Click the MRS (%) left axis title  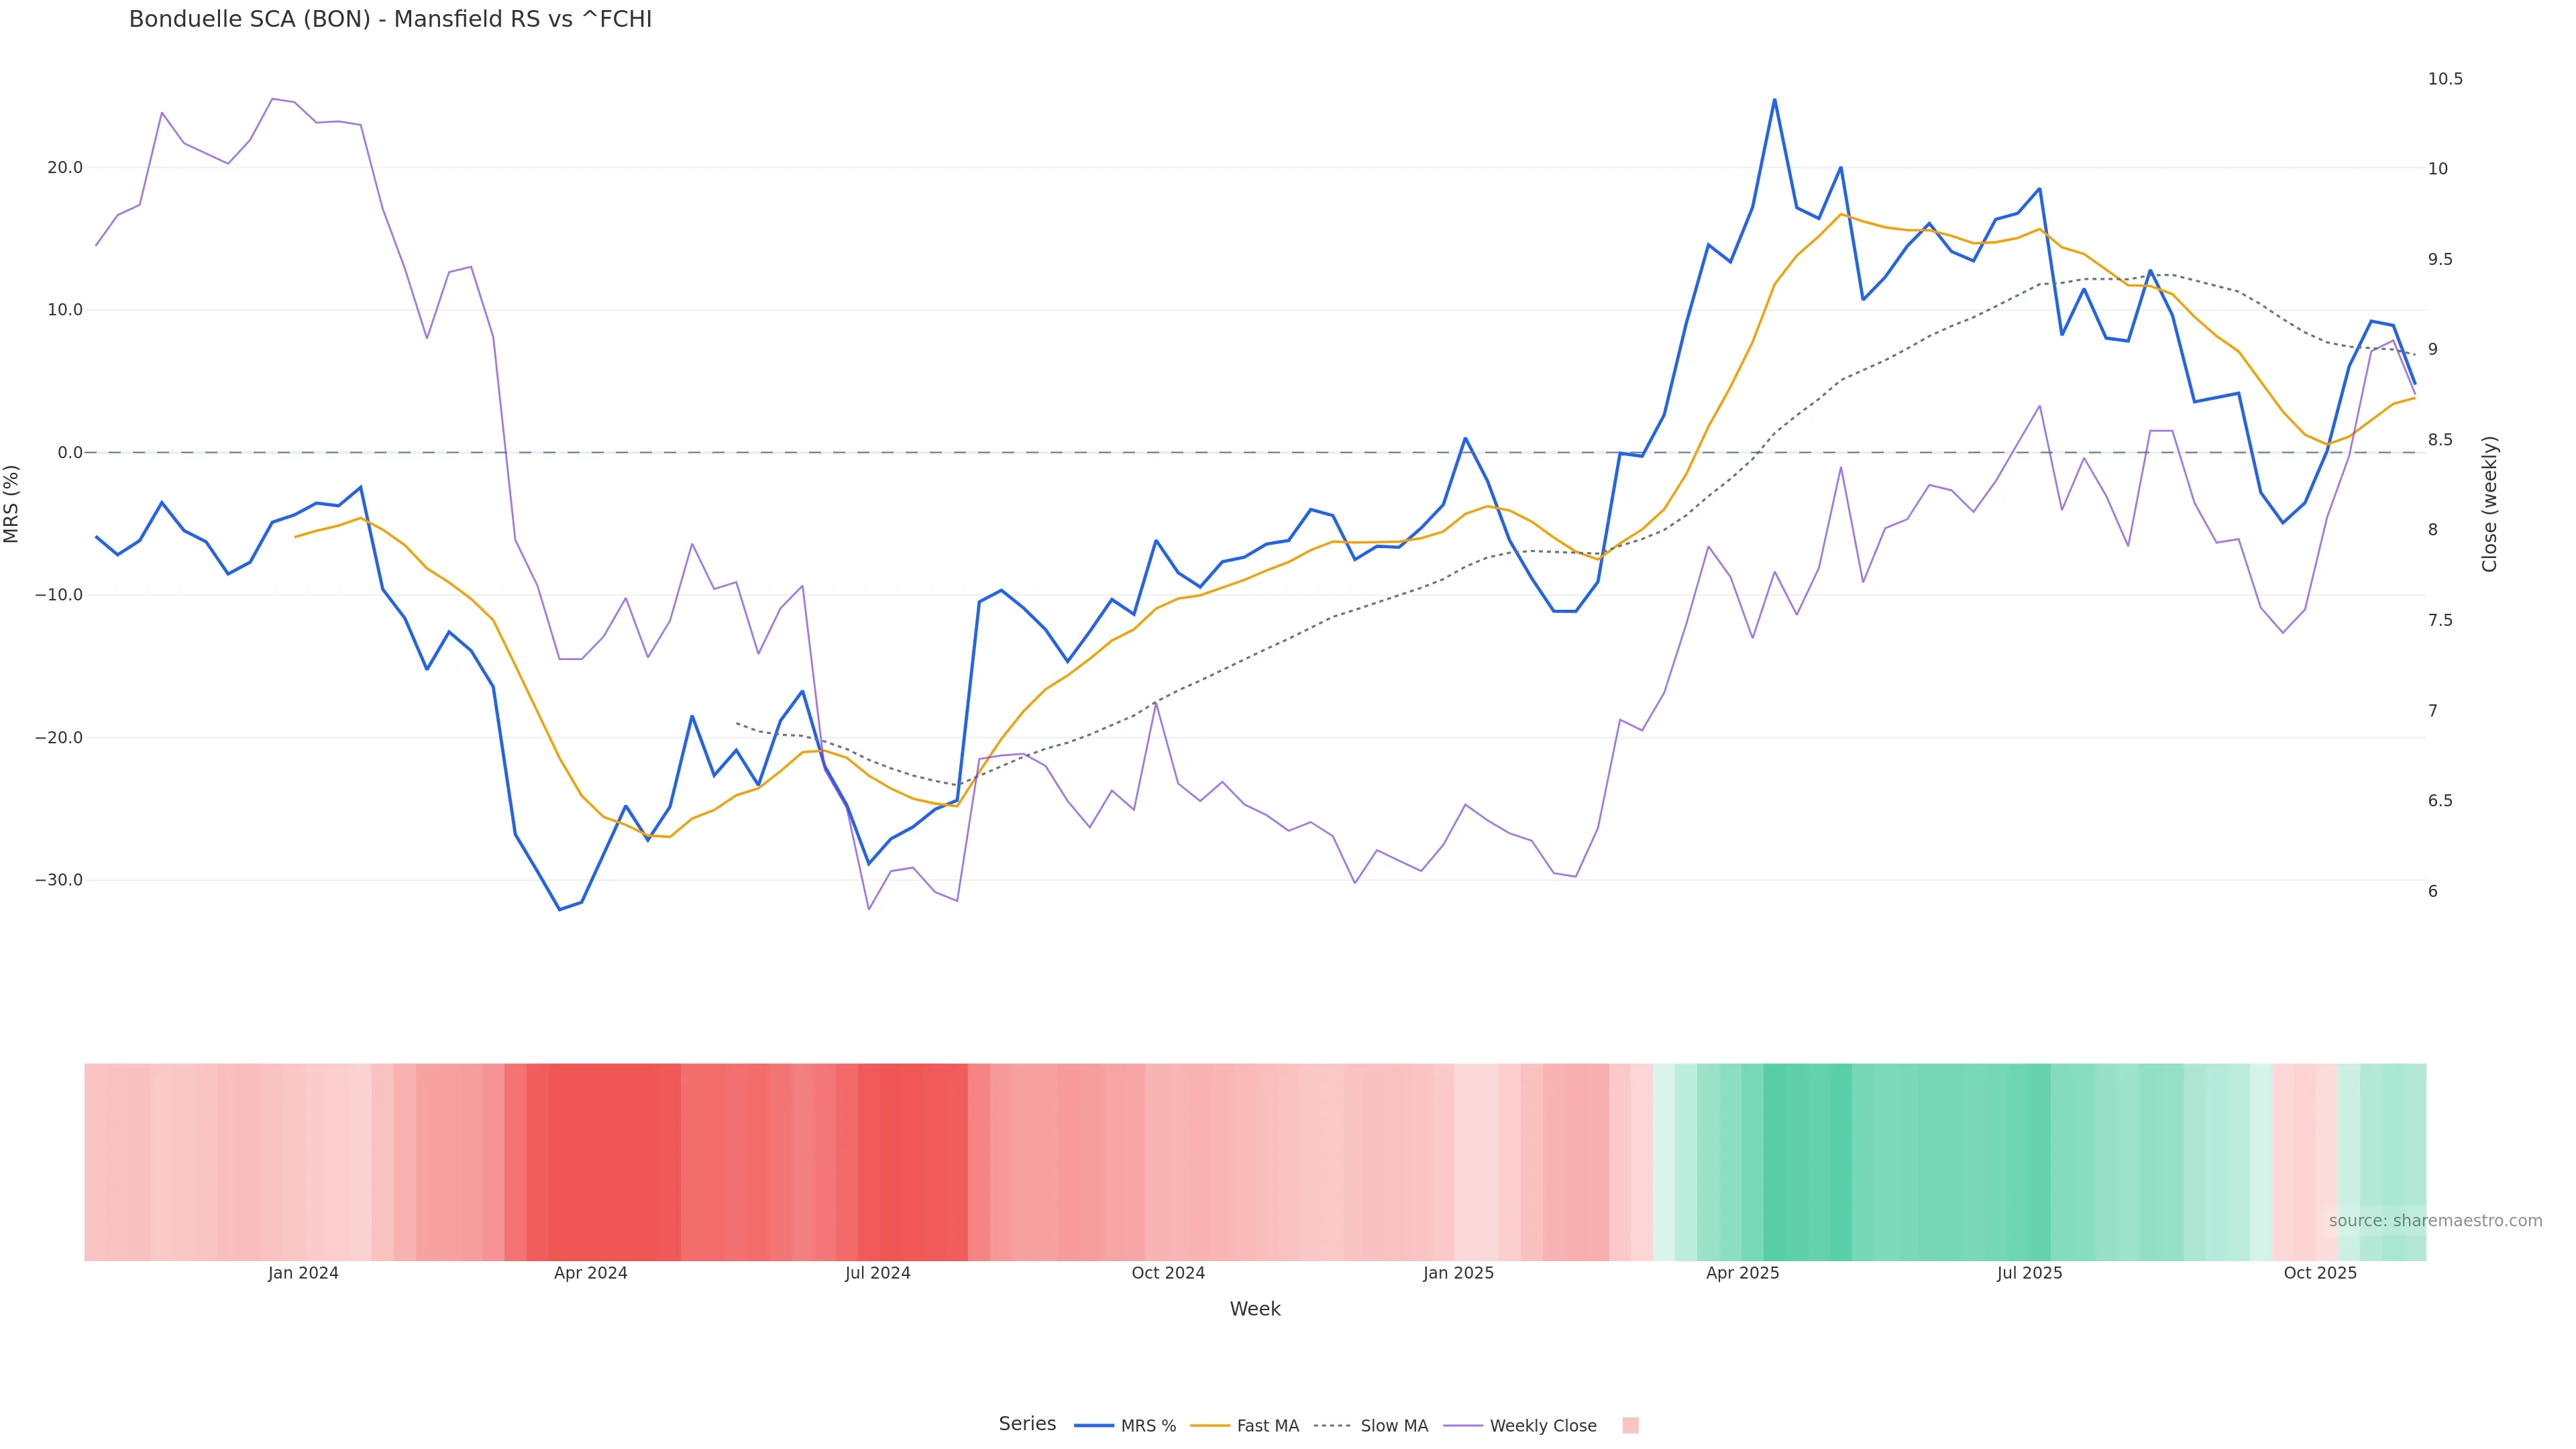(12, 504)
